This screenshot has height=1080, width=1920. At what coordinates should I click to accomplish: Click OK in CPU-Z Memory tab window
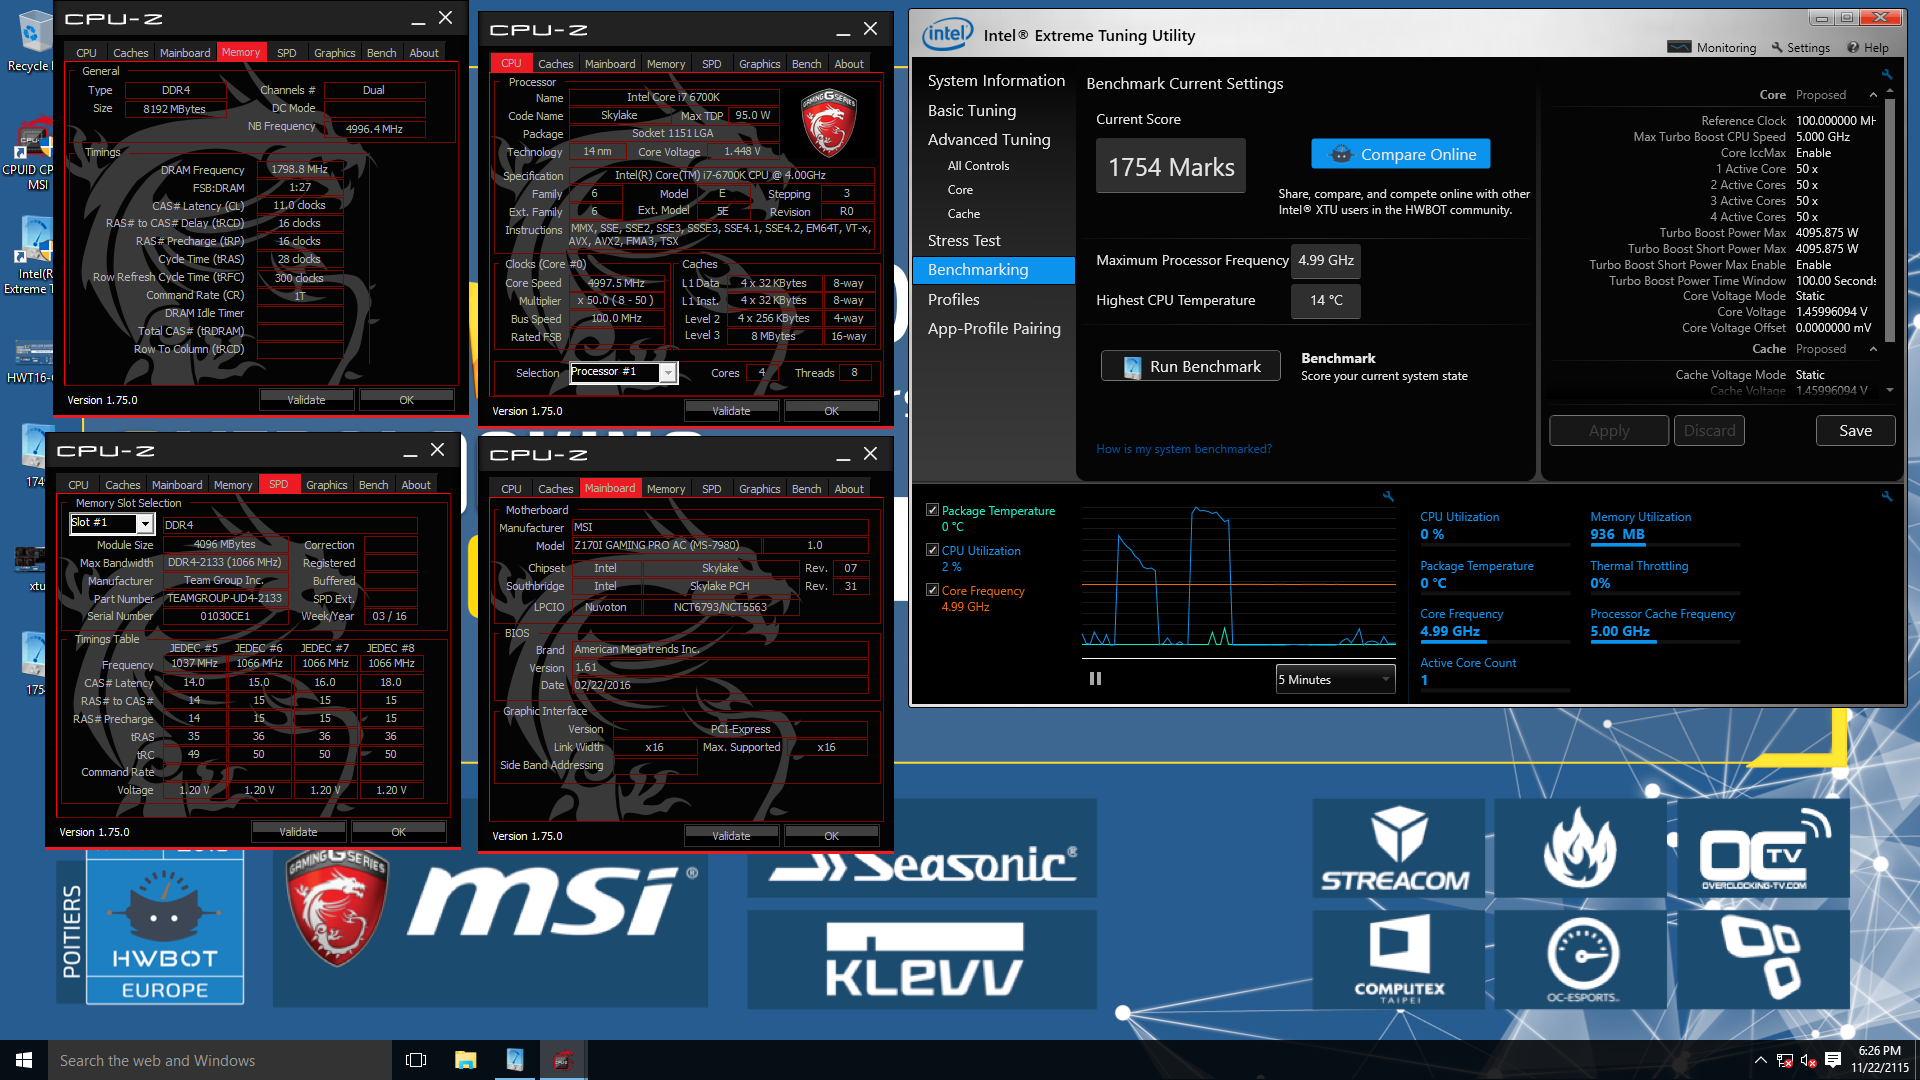coord(406,400)
